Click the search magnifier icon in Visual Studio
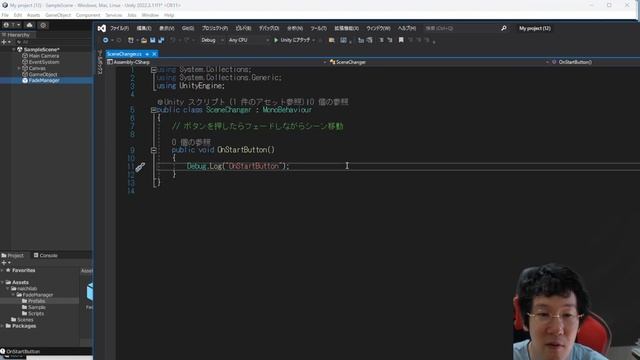This screenshot has width=640, height=360. (x=504, y=28)
